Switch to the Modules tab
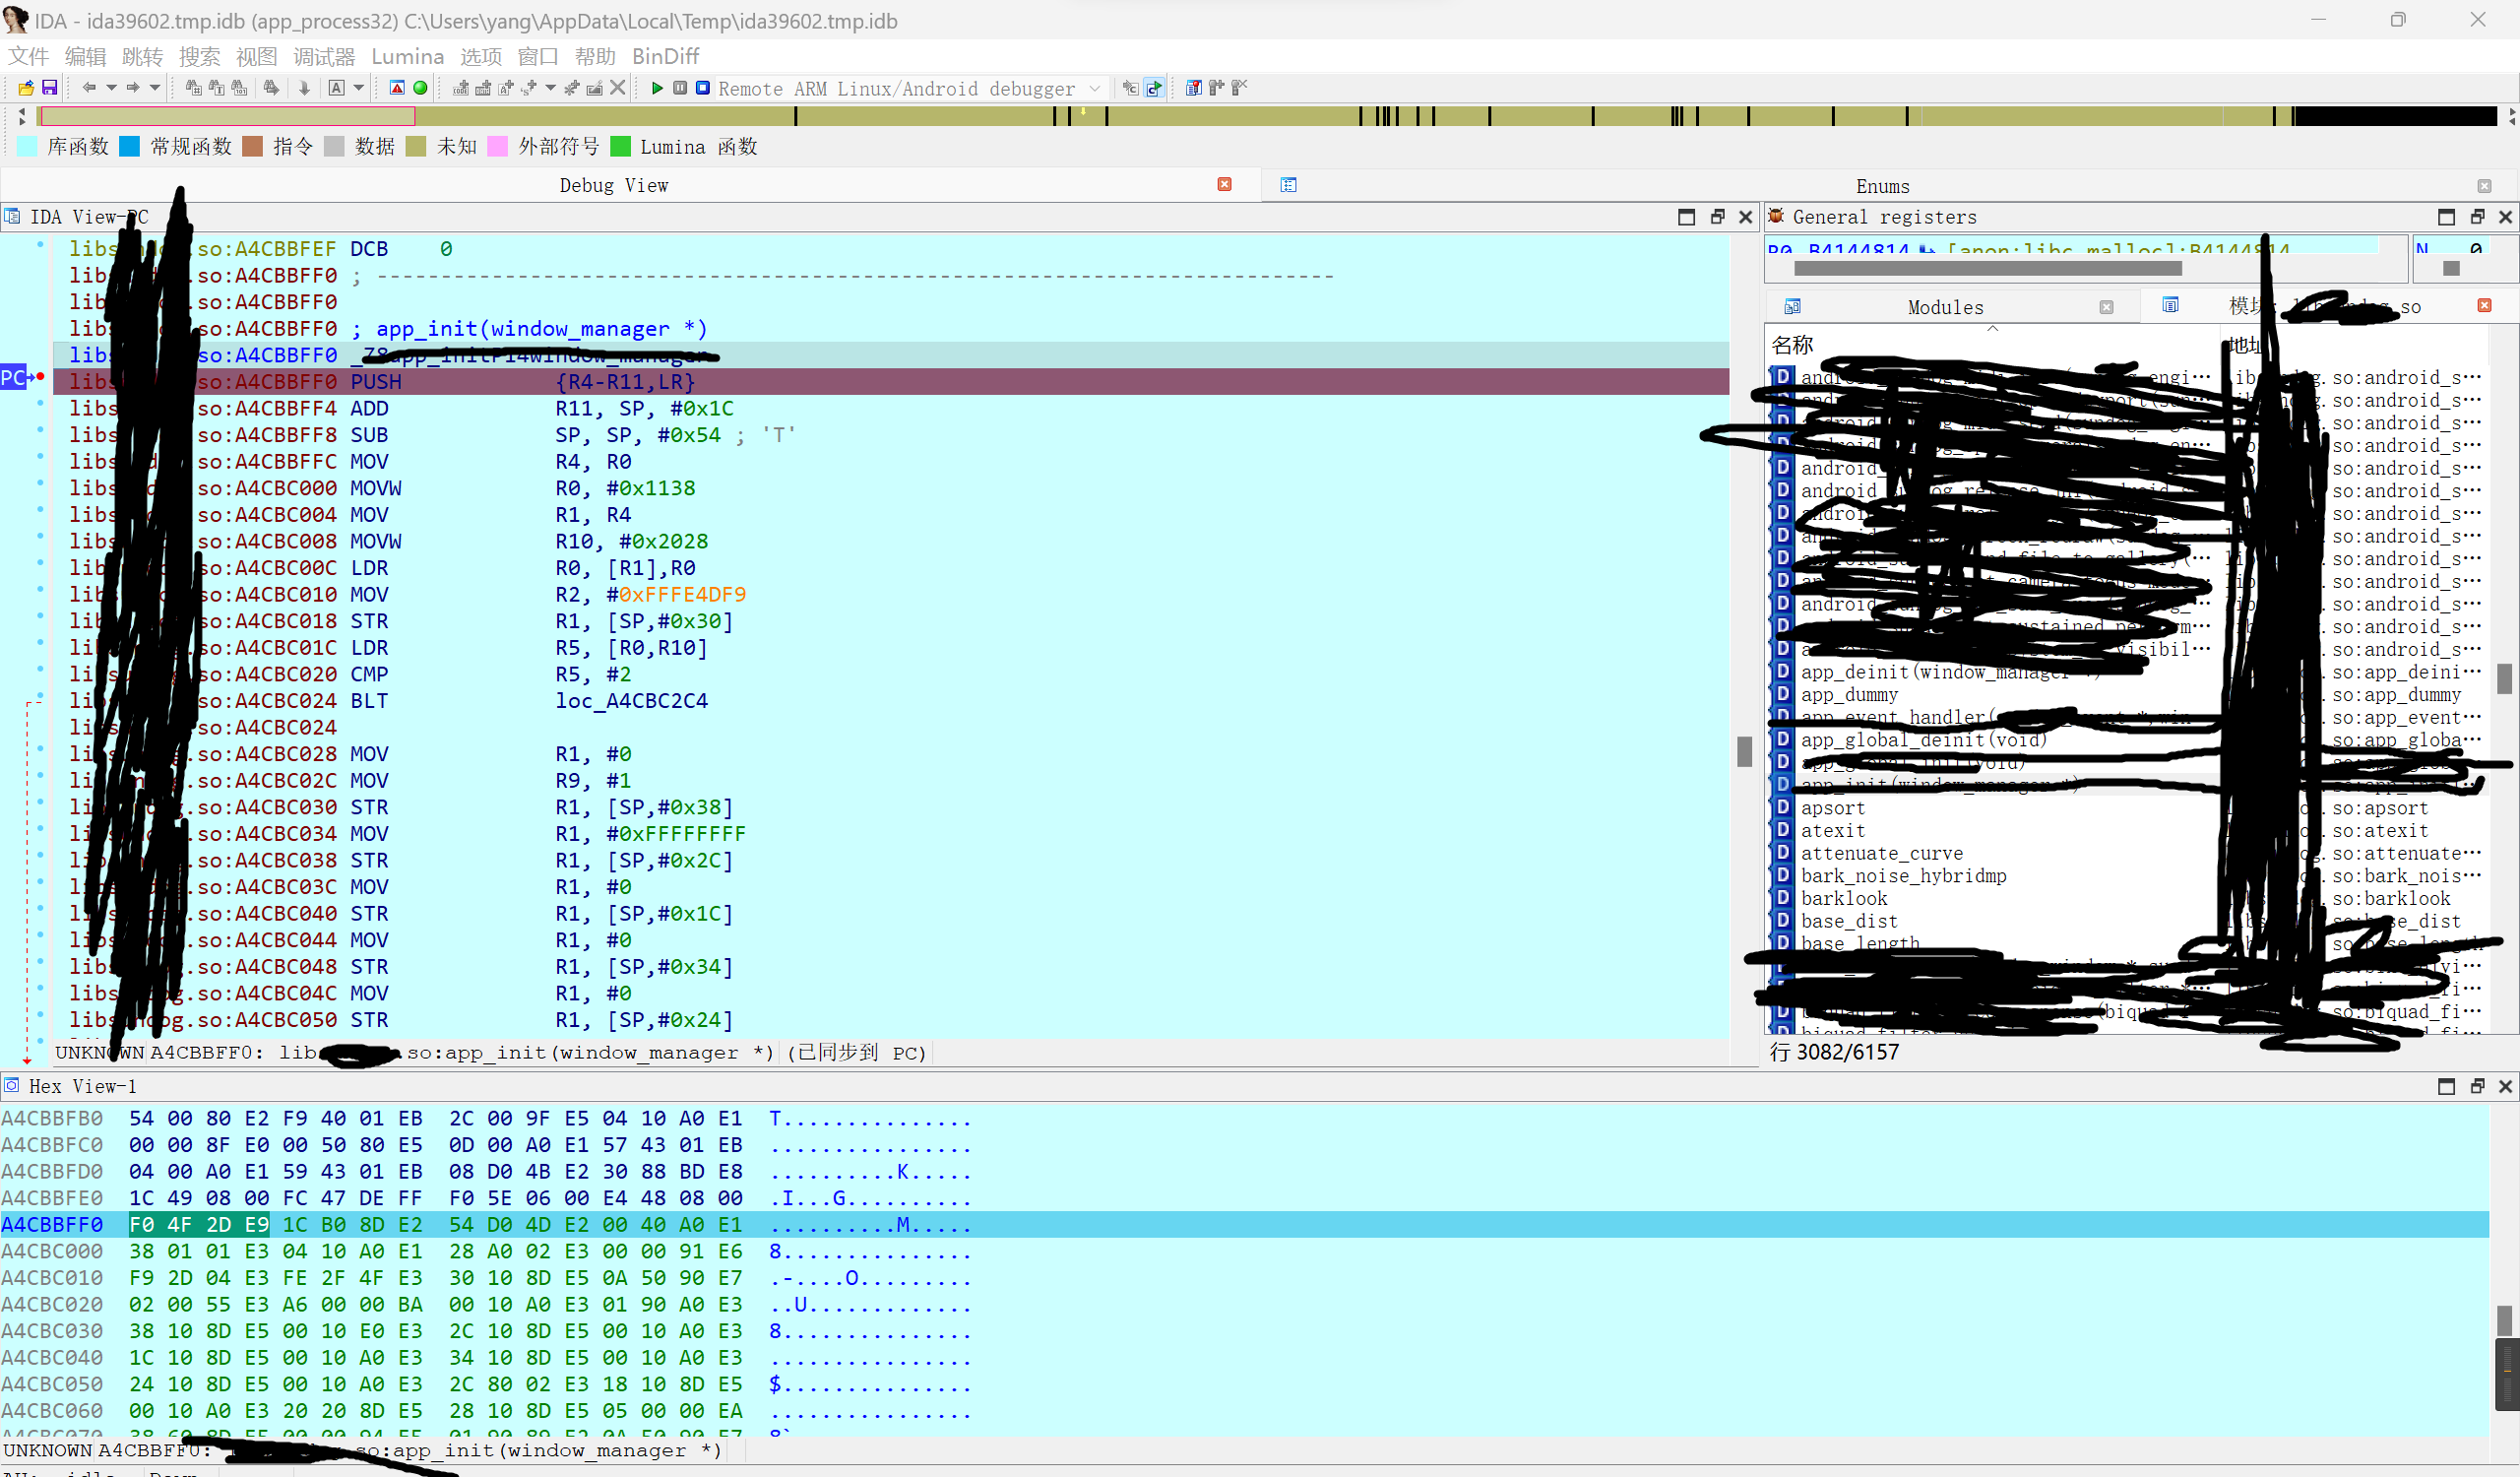 pos(1944,308)
